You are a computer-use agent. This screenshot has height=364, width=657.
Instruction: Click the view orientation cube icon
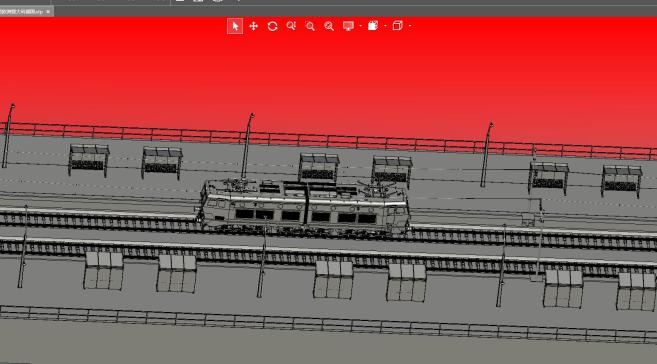398,26
